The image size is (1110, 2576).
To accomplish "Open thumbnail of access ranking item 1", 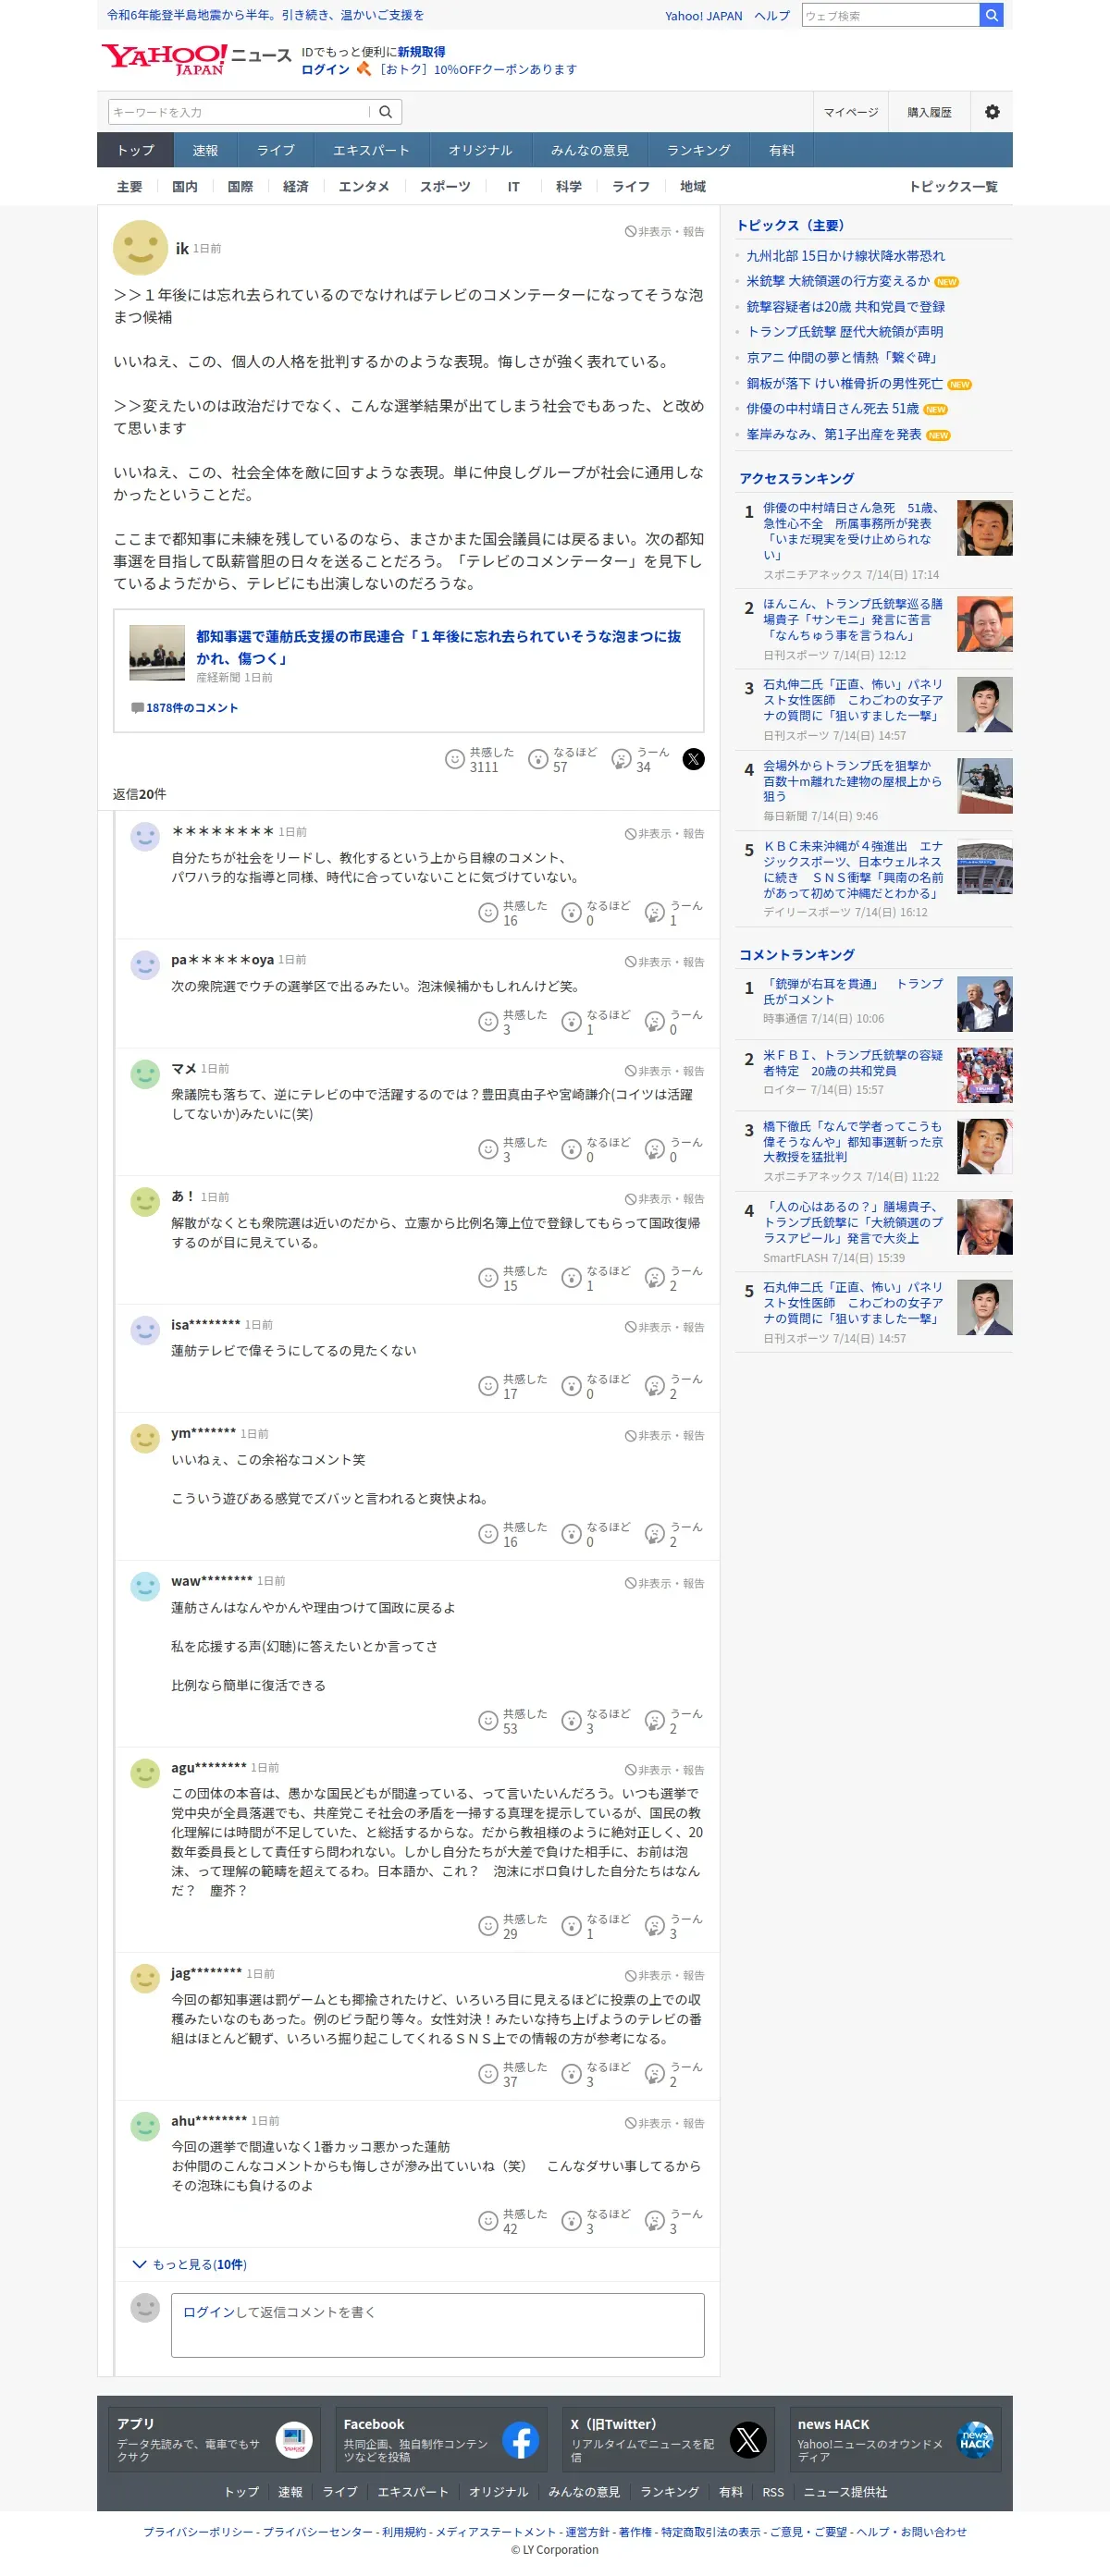I will [984, 528].
